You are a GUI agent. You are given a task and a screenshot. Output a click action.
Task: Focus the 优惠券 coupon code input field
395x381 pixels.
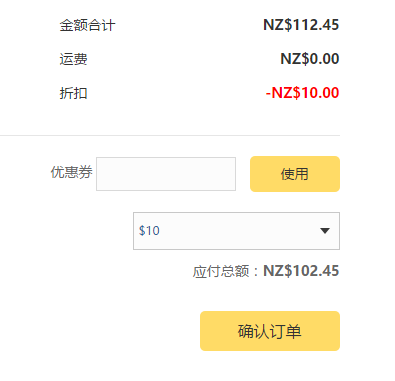[166, 174]
